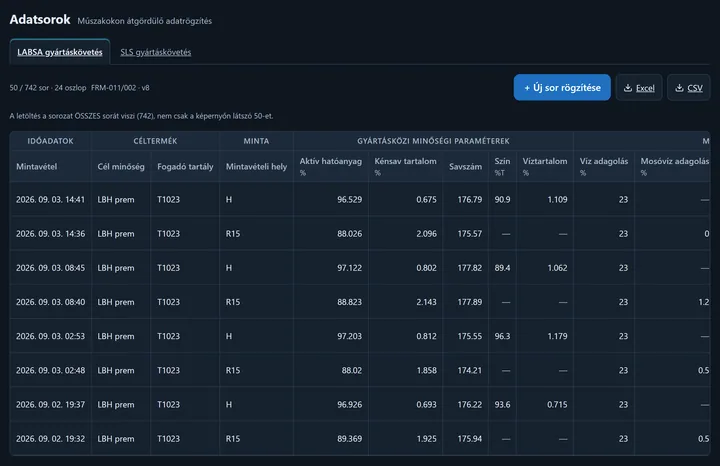
Task: Click the Savszám column header
Action: pyautogui.click(x=466, y=167)
